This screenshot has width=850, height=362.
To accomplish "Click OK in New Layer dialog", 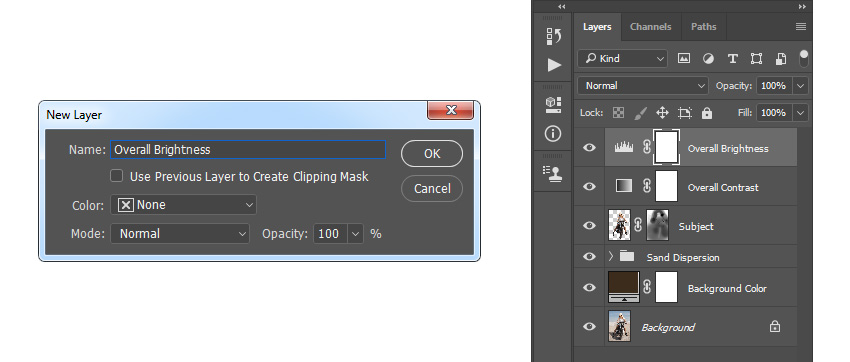I will pos(432,153).
